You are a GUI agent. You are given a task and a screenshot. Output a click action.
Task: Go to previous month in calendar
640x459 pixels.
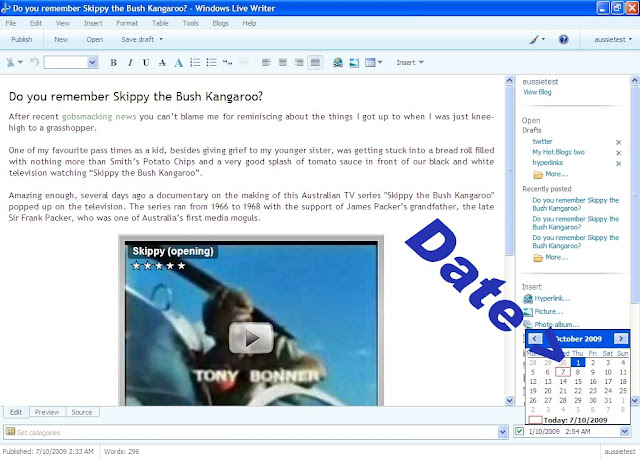tap(535, 339)
